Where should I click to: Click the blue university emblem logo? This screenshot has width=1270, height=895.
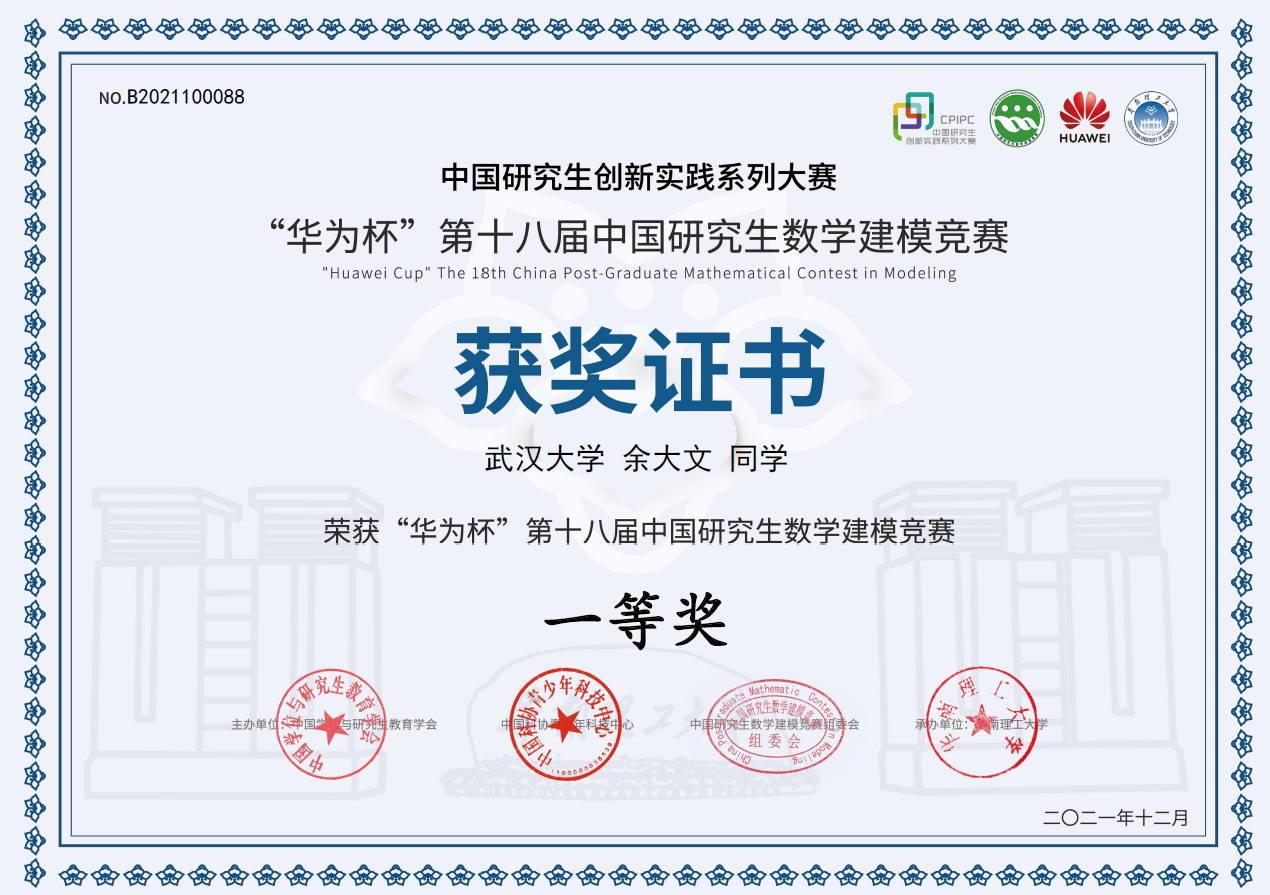pyautogui.click(x=1152, y=118)
